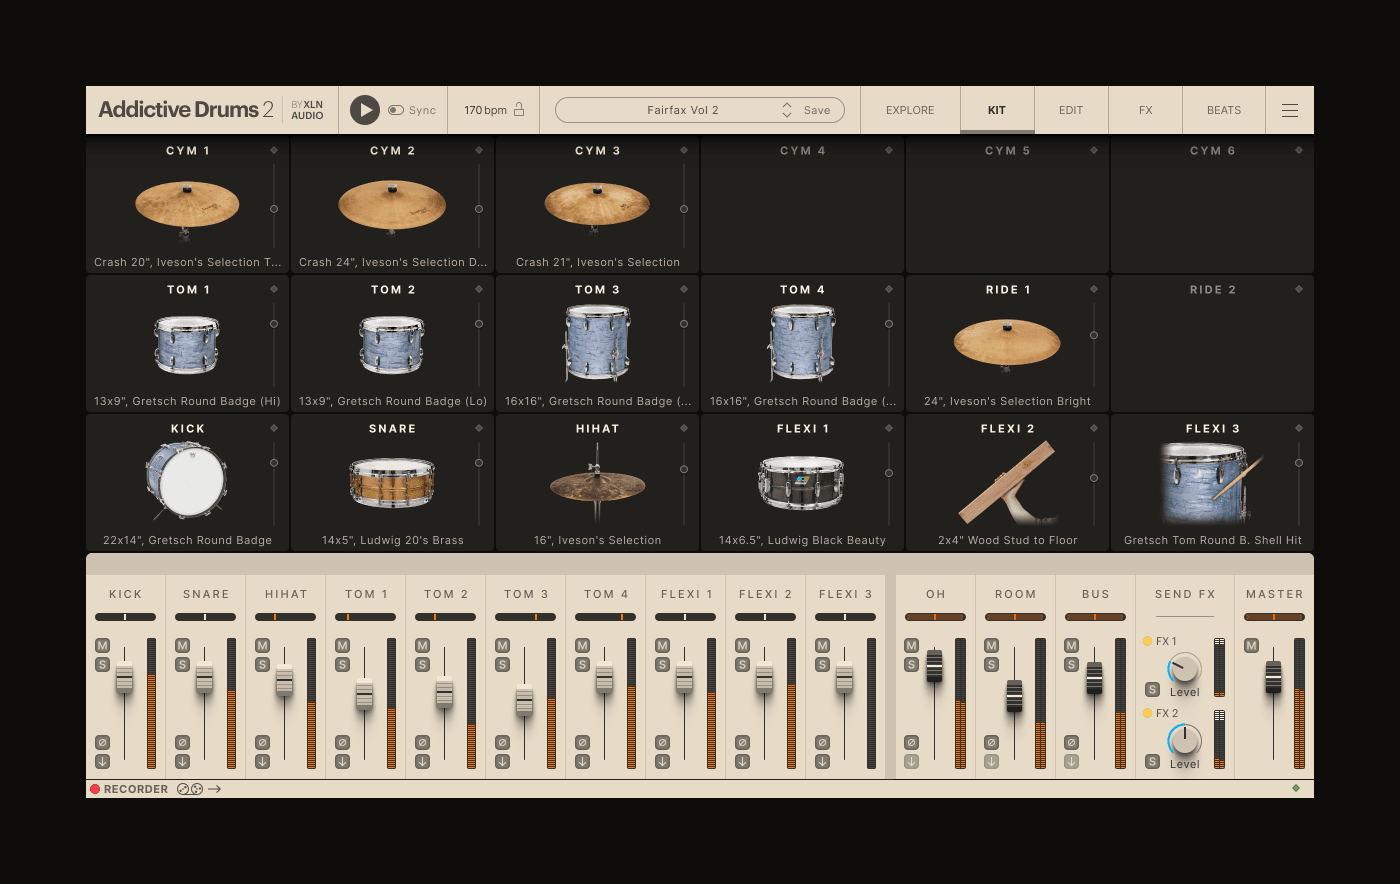Solo the FX 1 send

[1152, 689]
